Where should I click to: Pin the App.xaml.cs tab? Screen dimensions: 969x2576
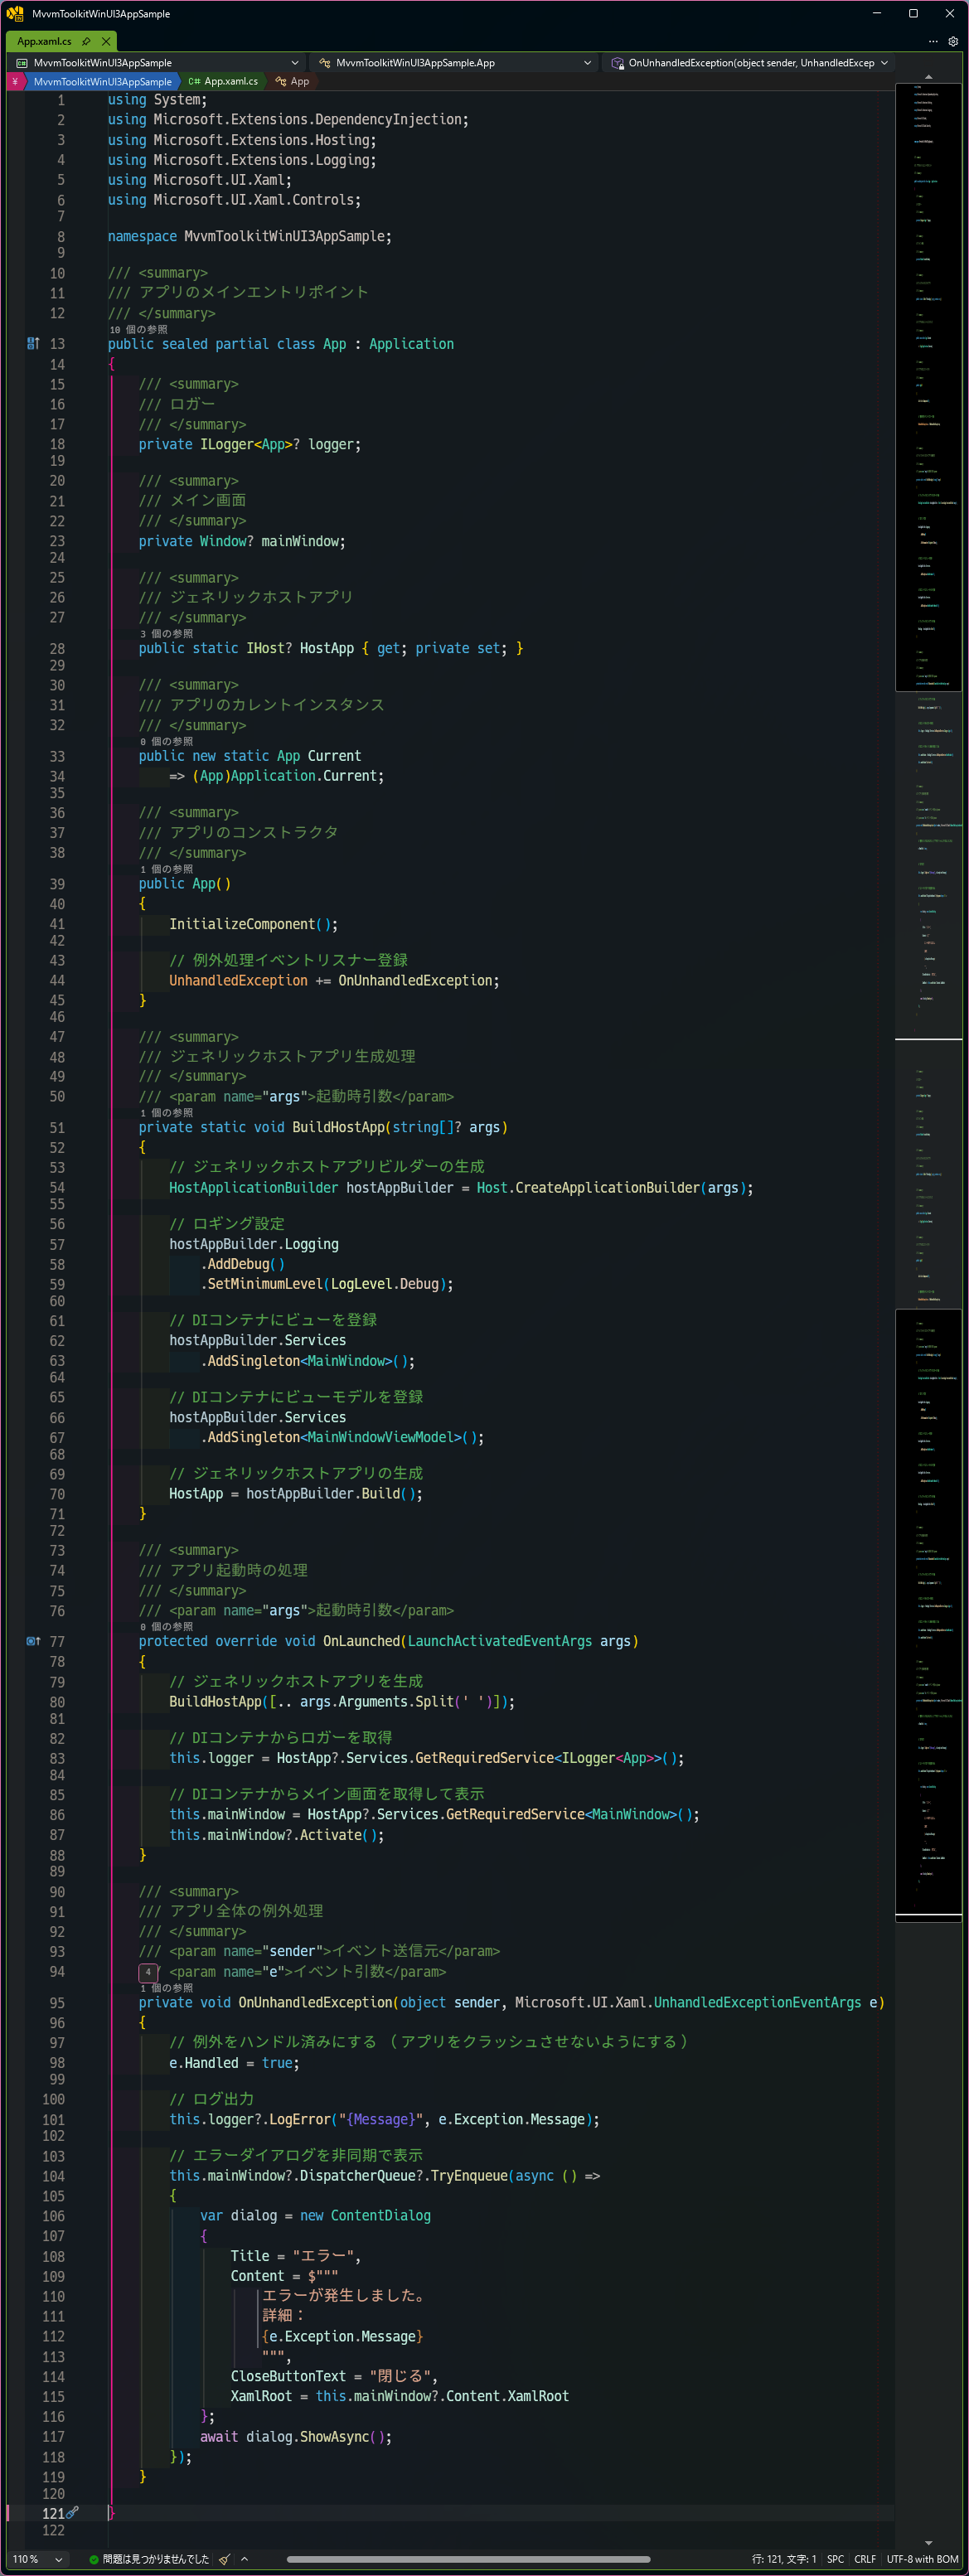coord(86,41)
